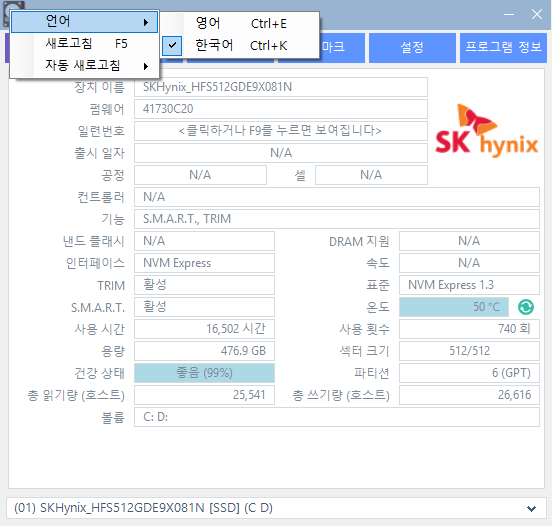Minimize the window

pos(509,14)
